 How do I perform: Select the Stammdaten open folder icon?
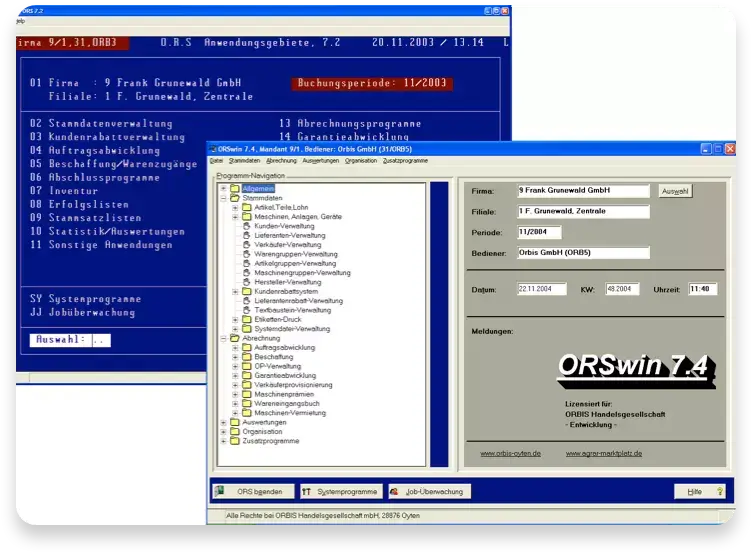pyautogui.click(x=235, y=198)
